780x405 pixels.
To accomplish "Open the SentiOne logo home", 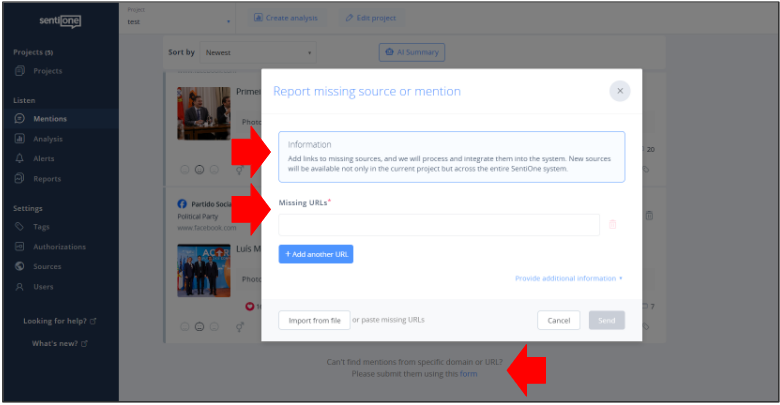I will coord(60,21).
